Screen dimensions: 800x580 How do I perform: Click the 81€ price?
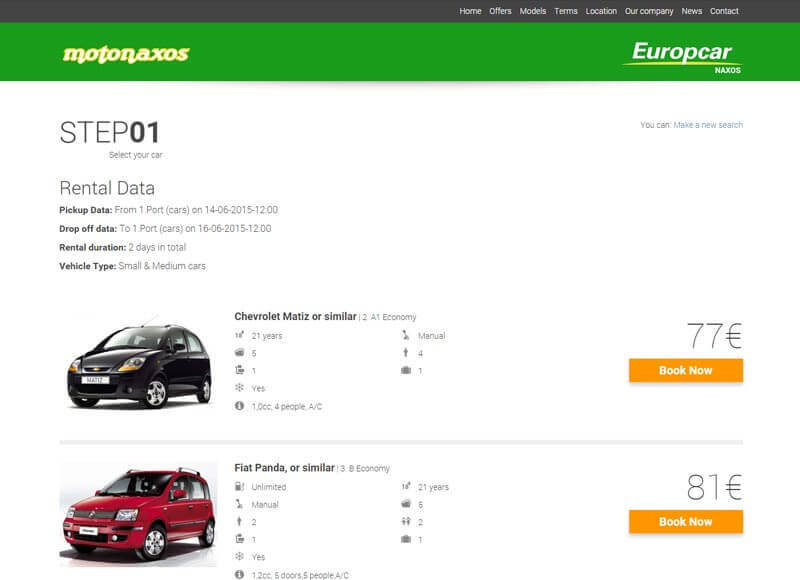tap(714, 487)
